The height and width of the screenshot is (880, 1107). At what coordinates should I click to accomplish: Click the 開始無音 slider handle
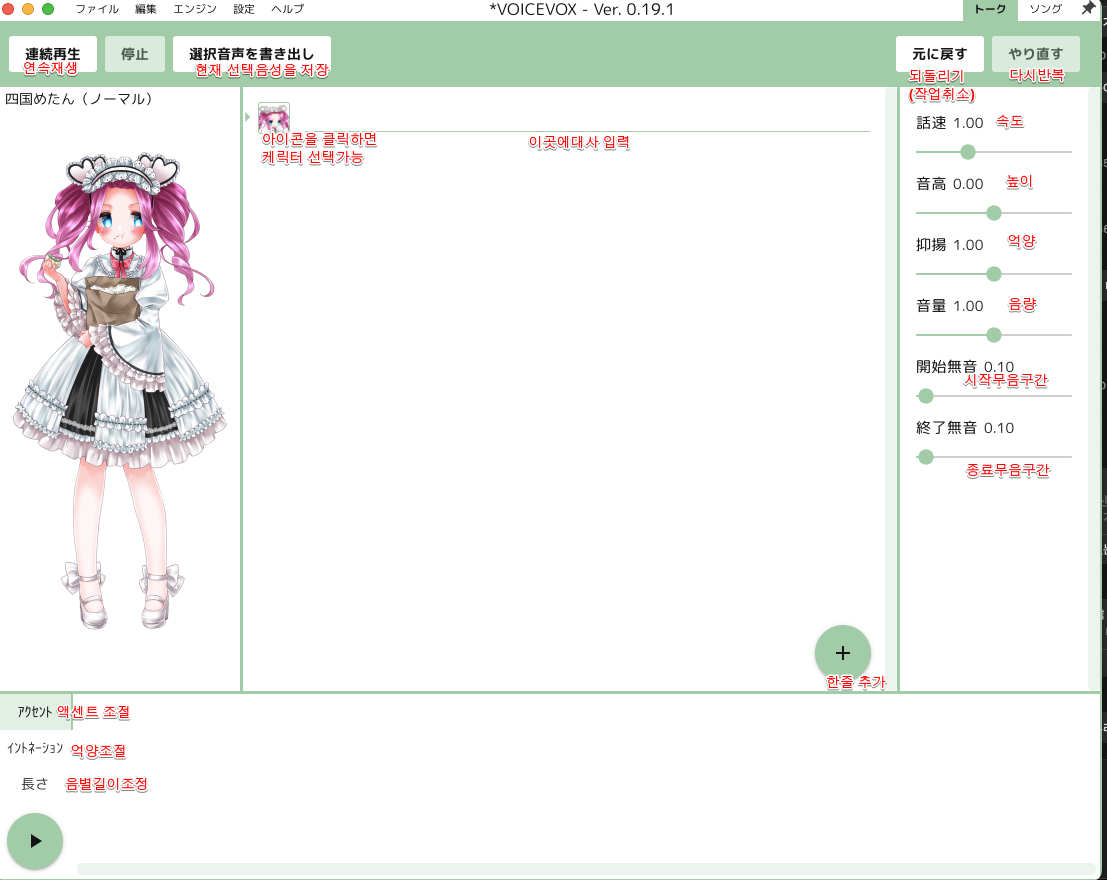click(926, 396)
